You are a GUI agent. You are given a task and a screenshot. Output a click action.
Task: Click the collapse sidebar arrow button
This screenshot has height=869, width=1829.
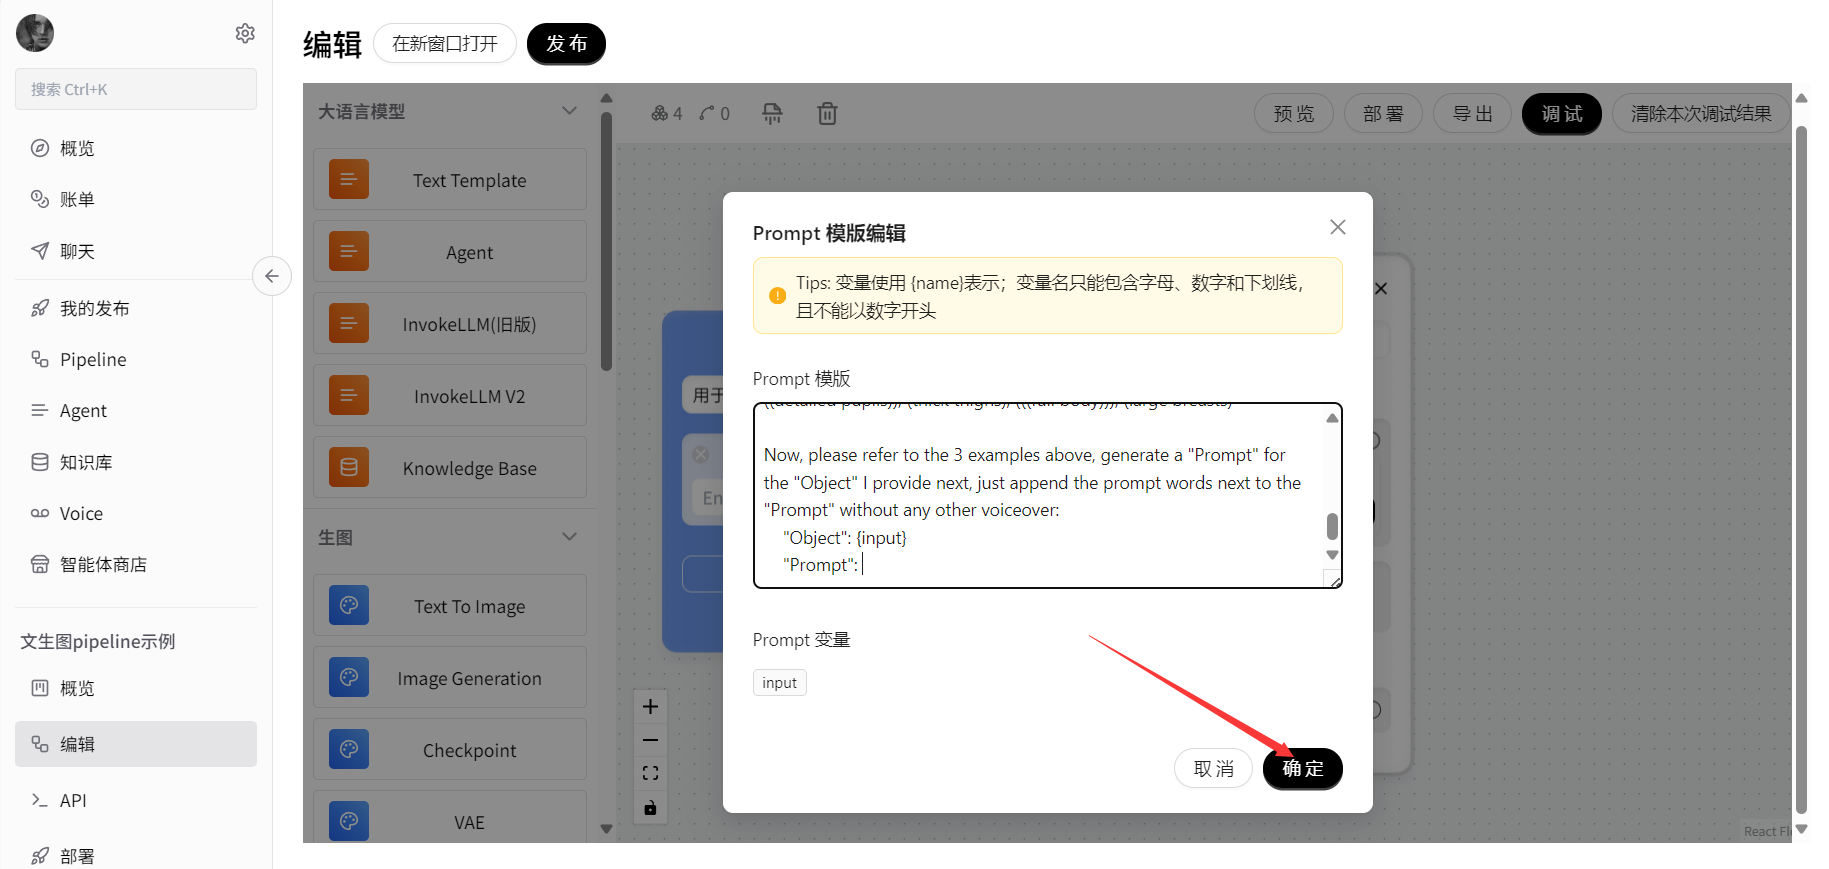272,276
